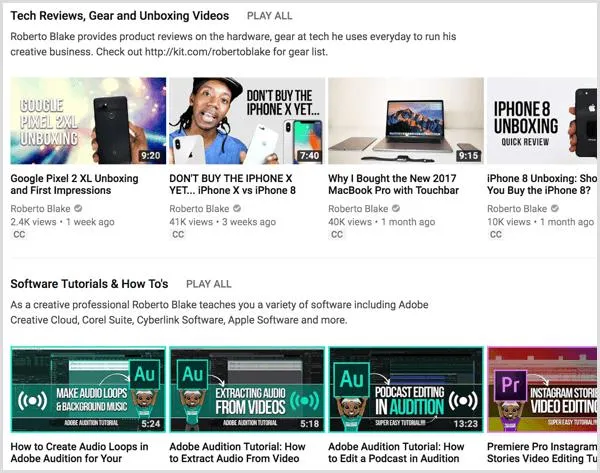The width and height of the screenshot is (600, 473).
Task: Click Roberto Blake channel name under Pixel 2 XL video
Action: (40, 209)
